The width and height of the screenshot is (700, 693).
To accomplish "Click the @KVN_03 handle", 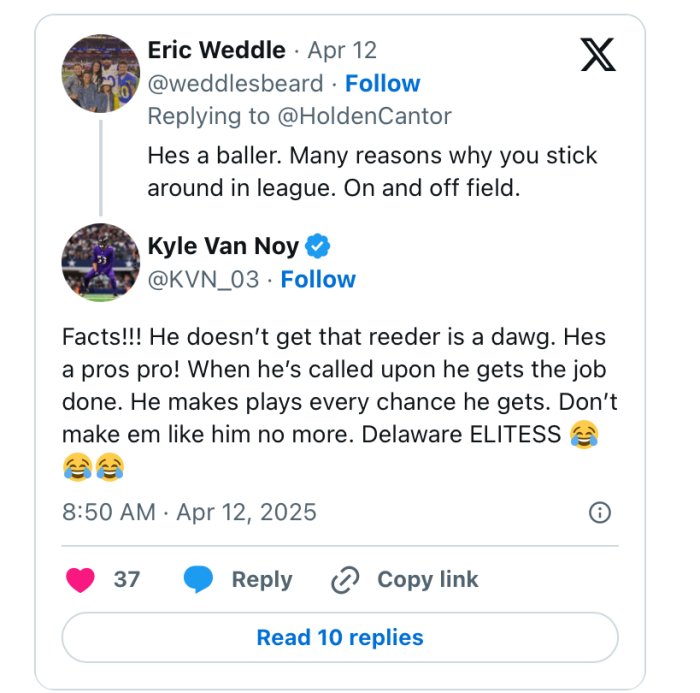I will pyautogui.click(x=205, y=279).
